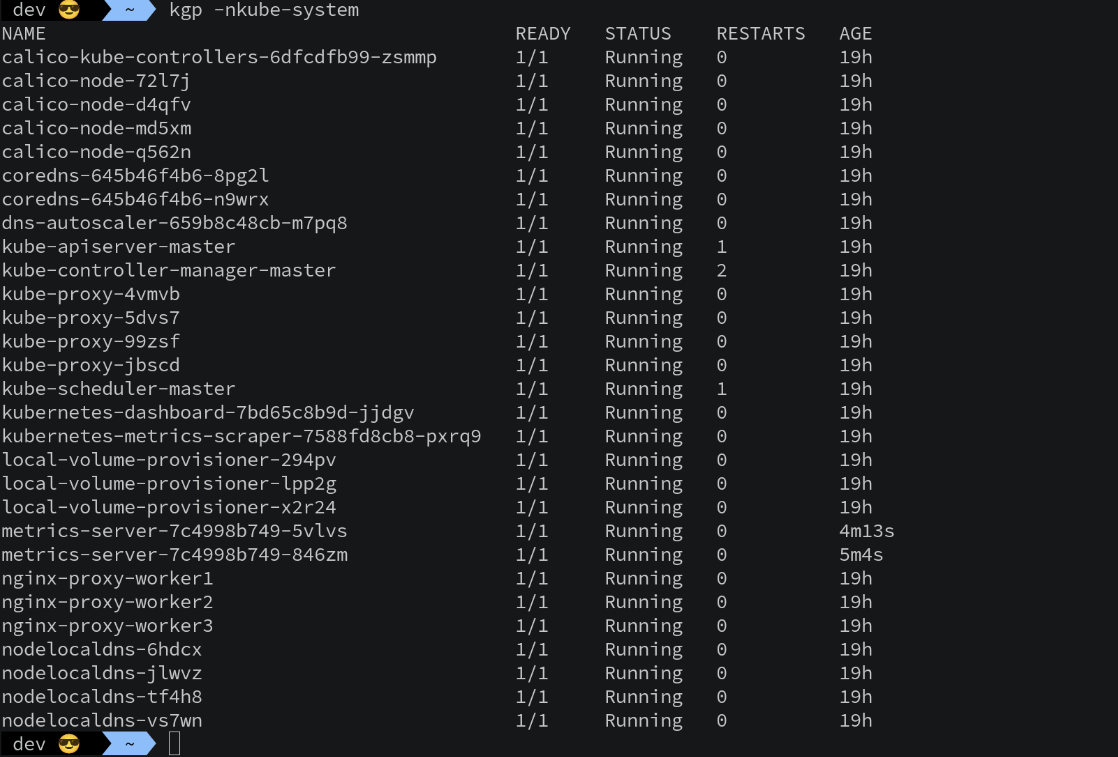Screen dimensions: 1118x757
Task: Select pod name dns-autoscaler-659b8c48cb-m7pq8
Action: click(x=175, y=223)
